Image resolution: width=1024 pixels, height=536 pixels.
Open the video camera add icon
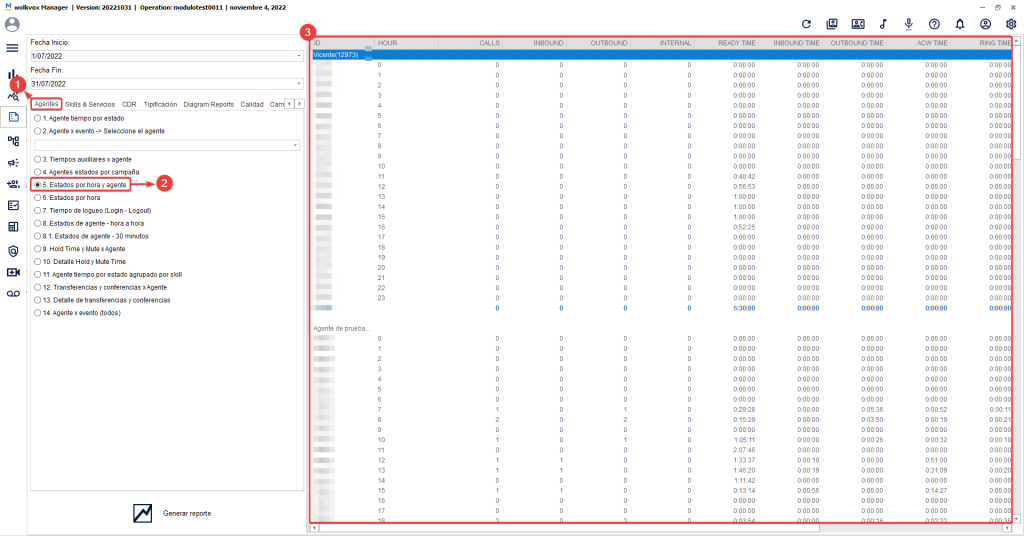[13, 272]
